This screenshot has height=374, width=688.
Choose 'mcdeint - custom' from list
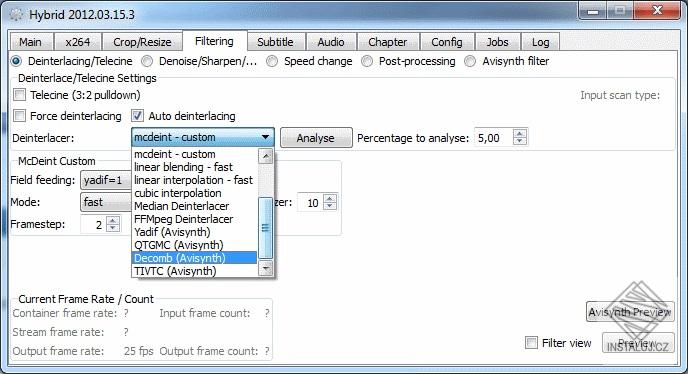194,154
